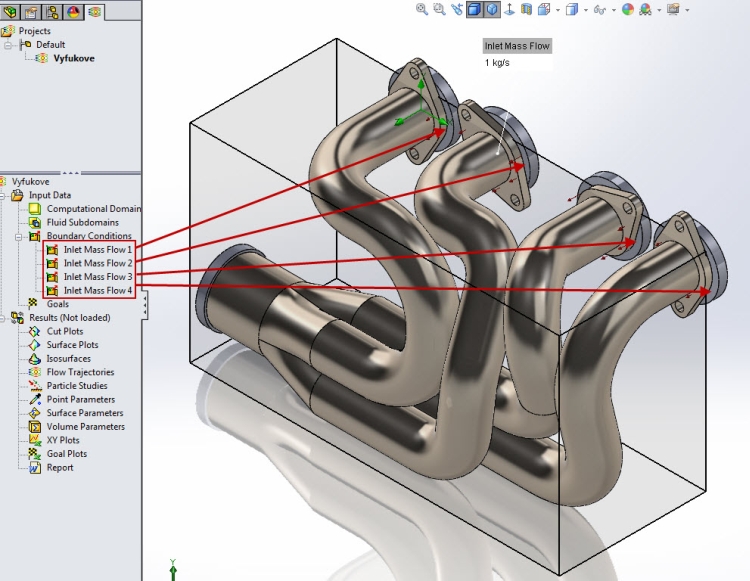Select Inlet Mass Flow 4
The height and width of the screenshot is (581, 750).
coord(98,290)
